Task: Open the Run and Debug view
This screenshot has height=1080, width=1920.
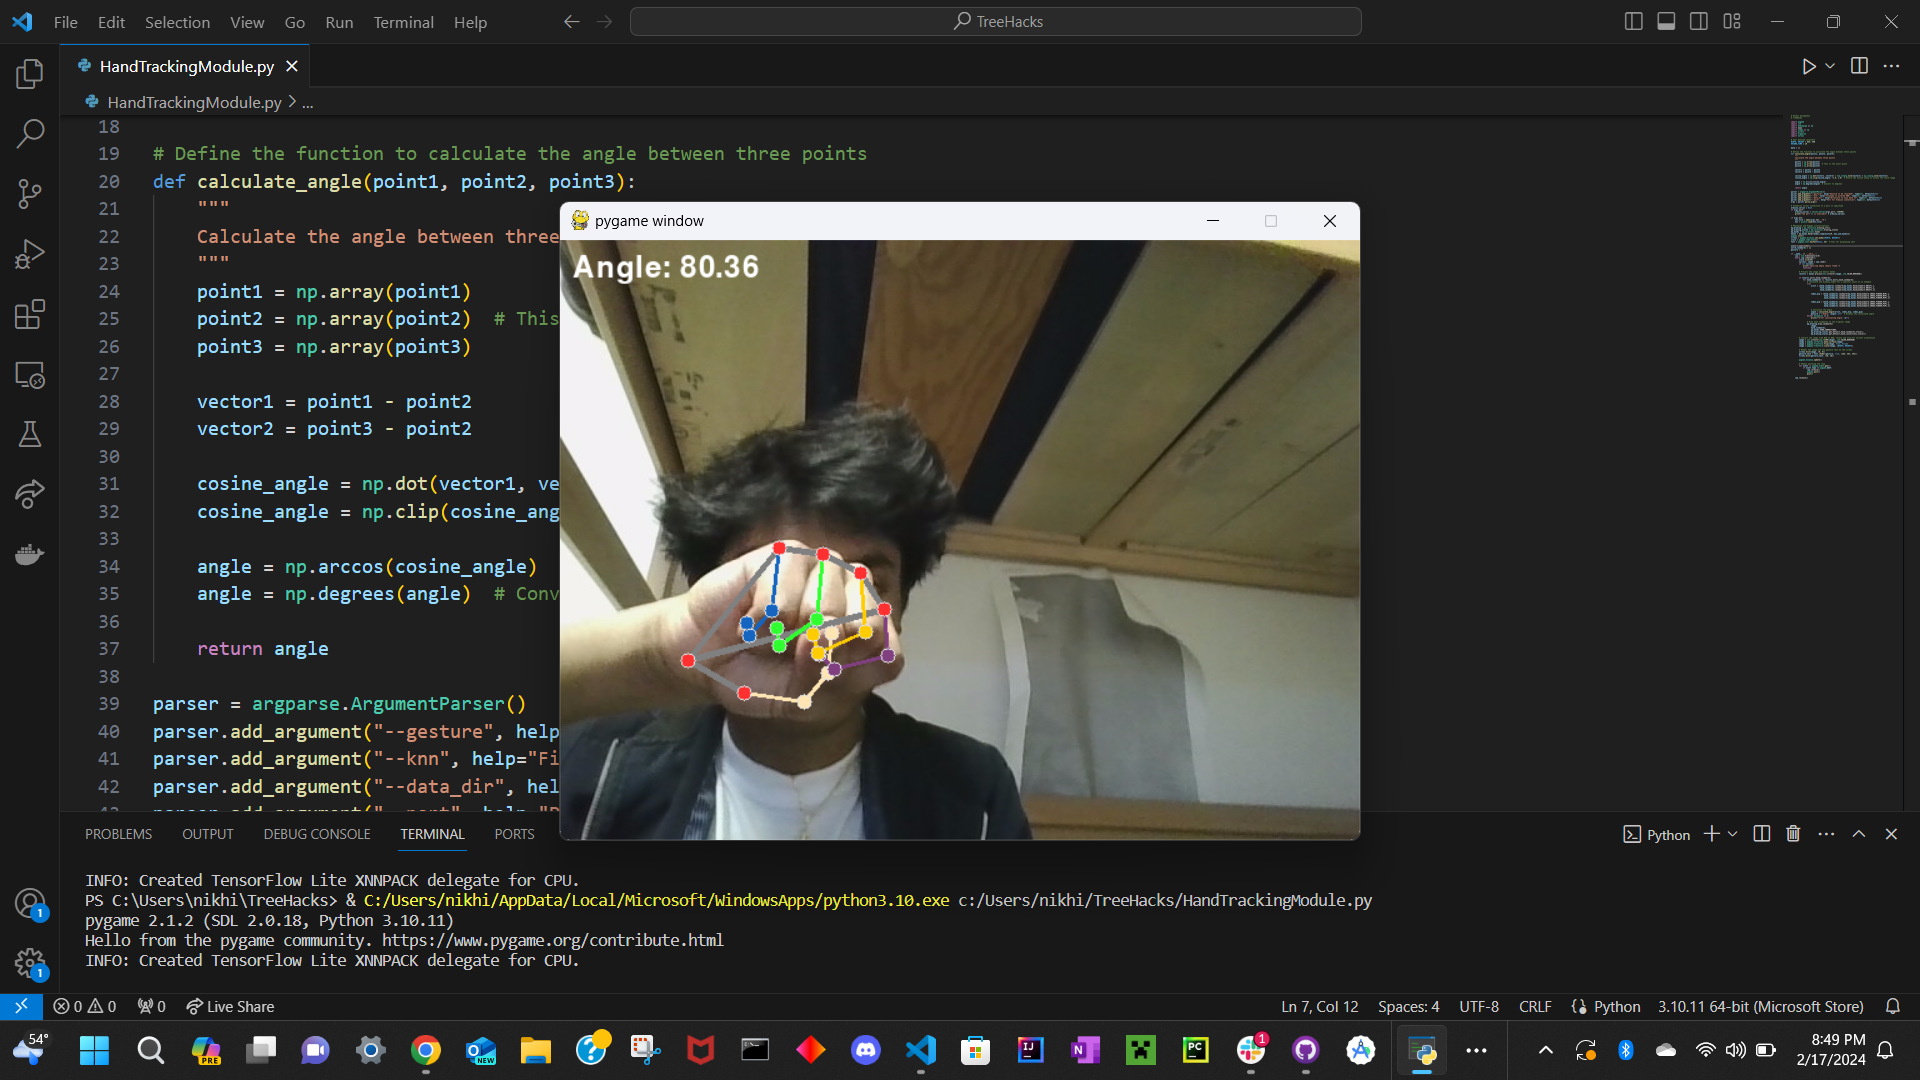Action: tap(30, 254)
